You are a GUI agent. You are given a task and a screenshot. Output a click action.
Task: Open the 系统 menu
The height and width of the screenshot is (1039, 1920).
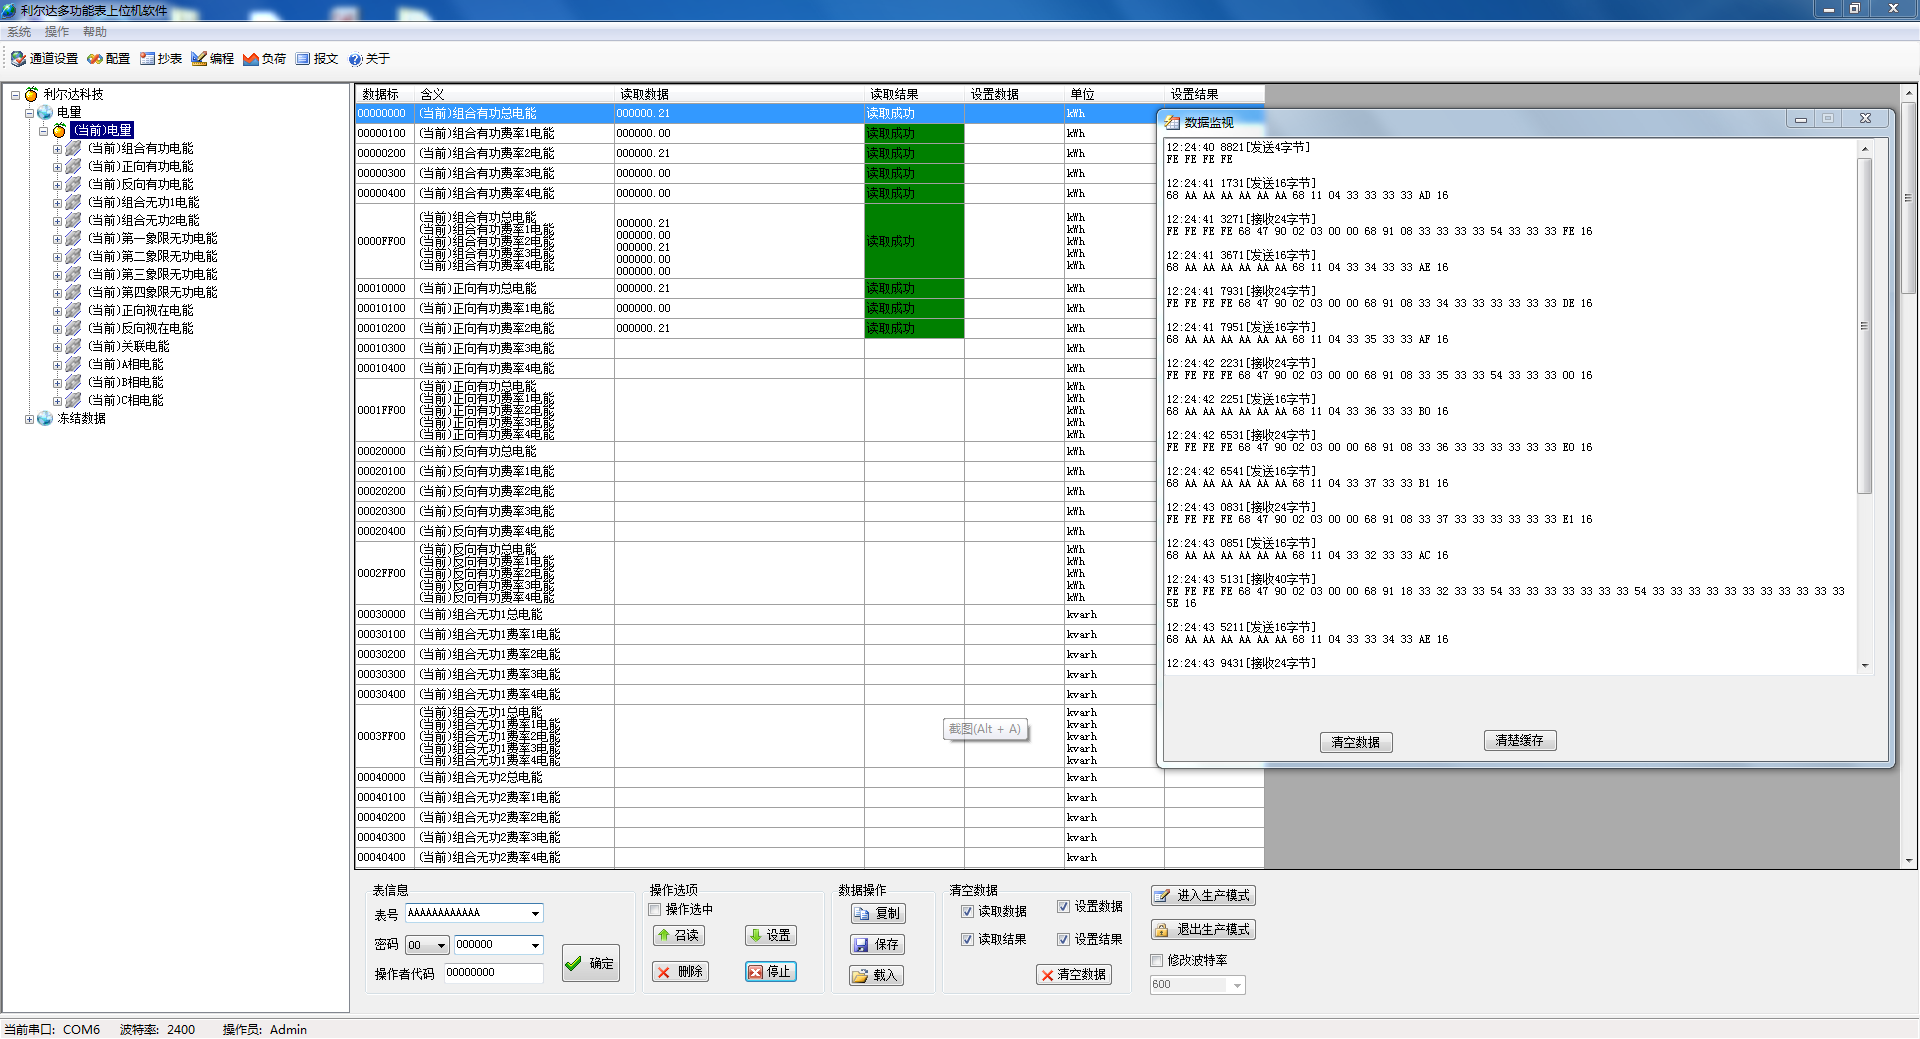coord(19,32)
